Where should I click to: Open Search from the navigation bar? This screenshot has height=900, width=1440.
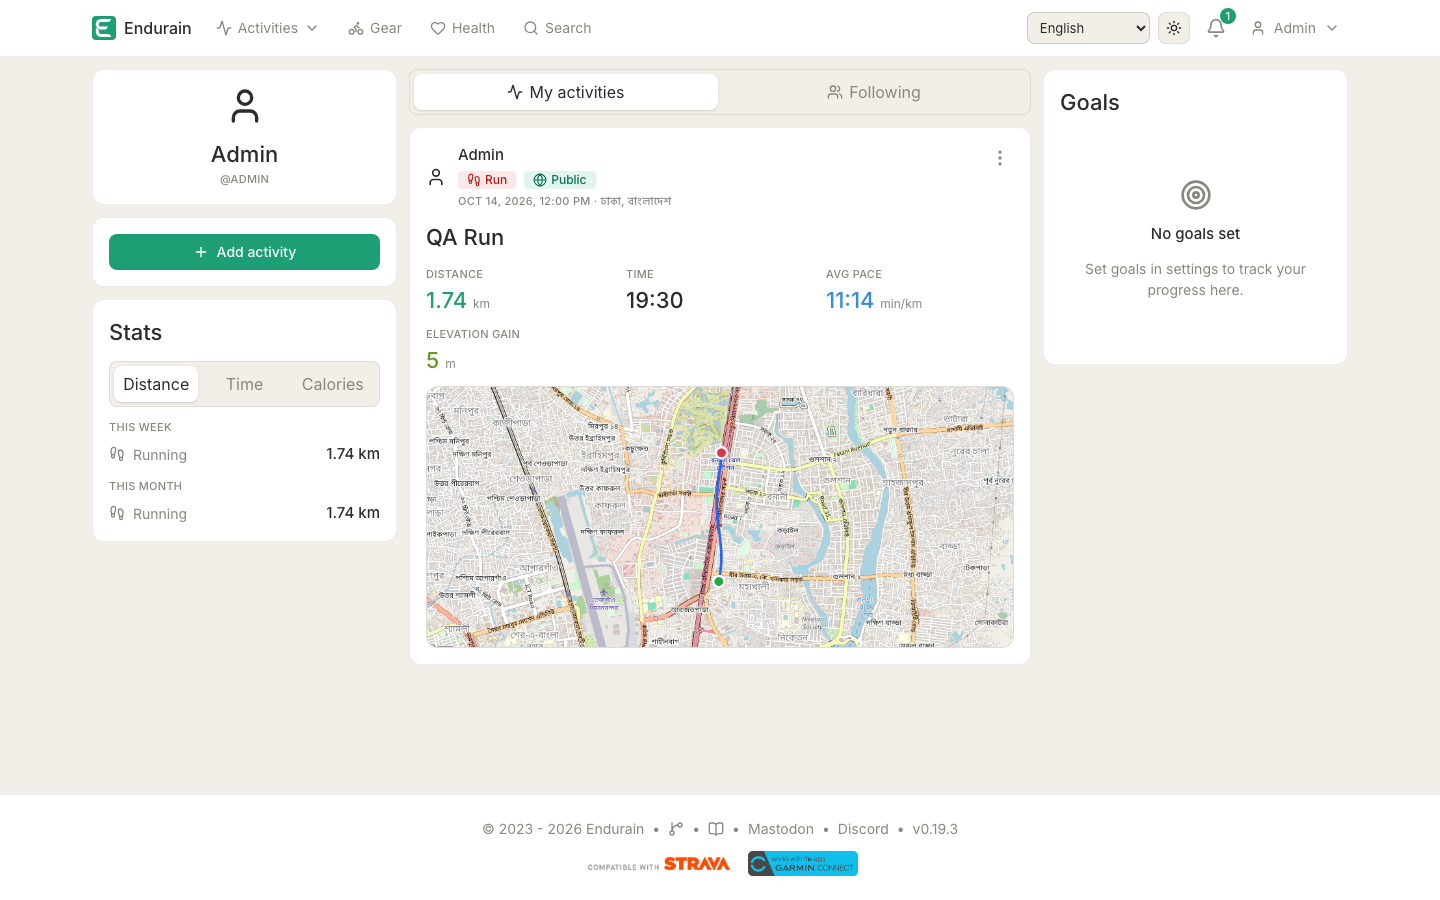tap(557, 28)
